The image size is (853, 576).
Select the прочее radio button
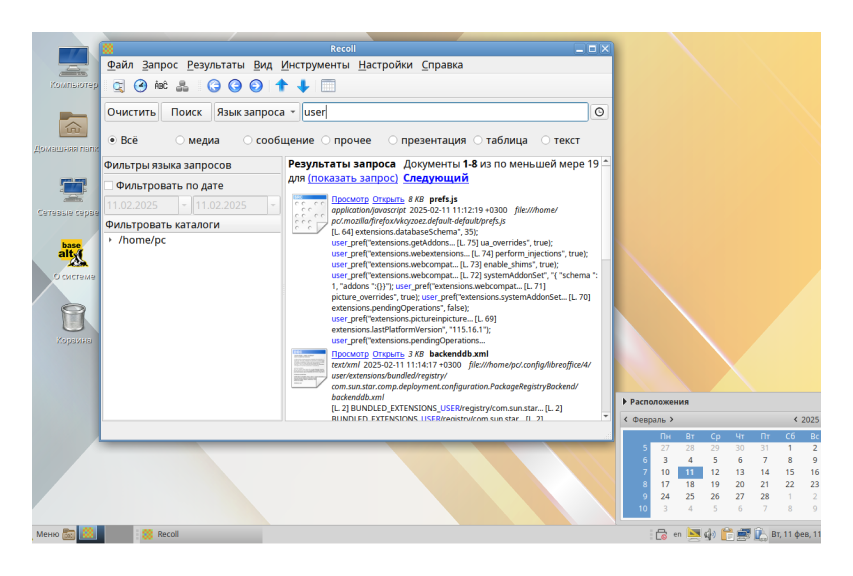point(325,140)
